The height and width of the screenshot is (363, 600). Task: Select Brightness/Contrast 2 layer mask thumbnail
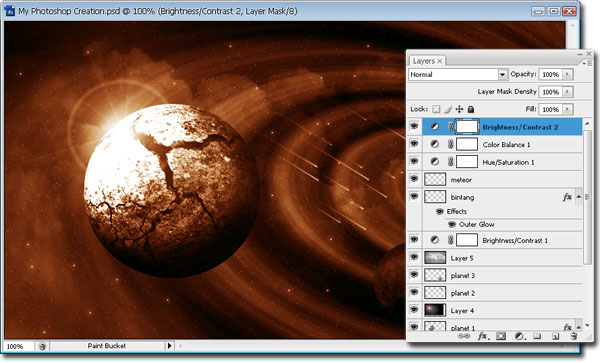click(x=467, y=127)
